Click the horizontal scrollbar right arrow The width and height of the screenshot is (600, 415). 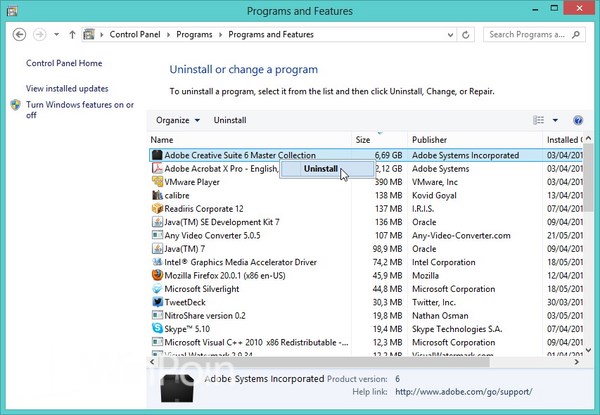(x=577, y=362)
